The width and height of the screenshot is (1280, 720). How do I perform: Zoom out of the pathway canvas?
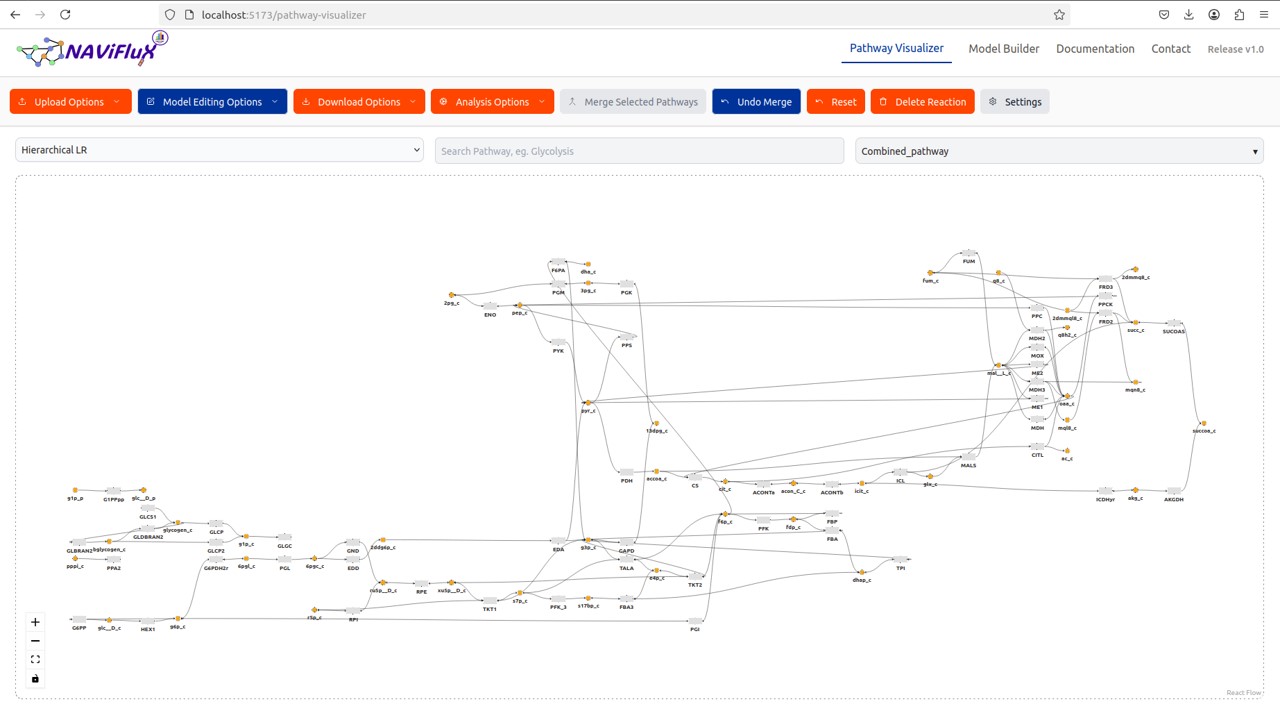tap(35, 641)
